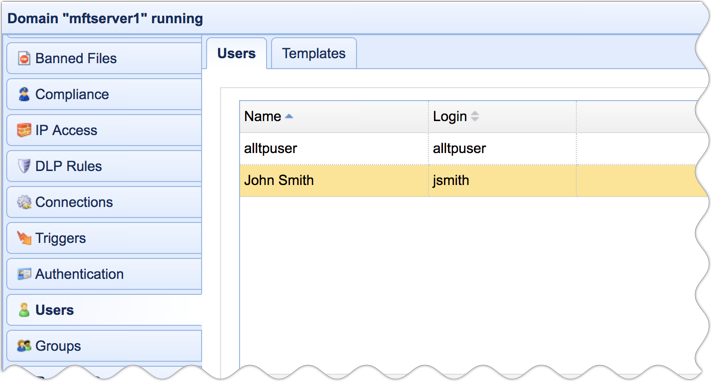Viewport: 711px width, 381px height.
Task: Click the jsmith login cell
Action: coord(502,181)
